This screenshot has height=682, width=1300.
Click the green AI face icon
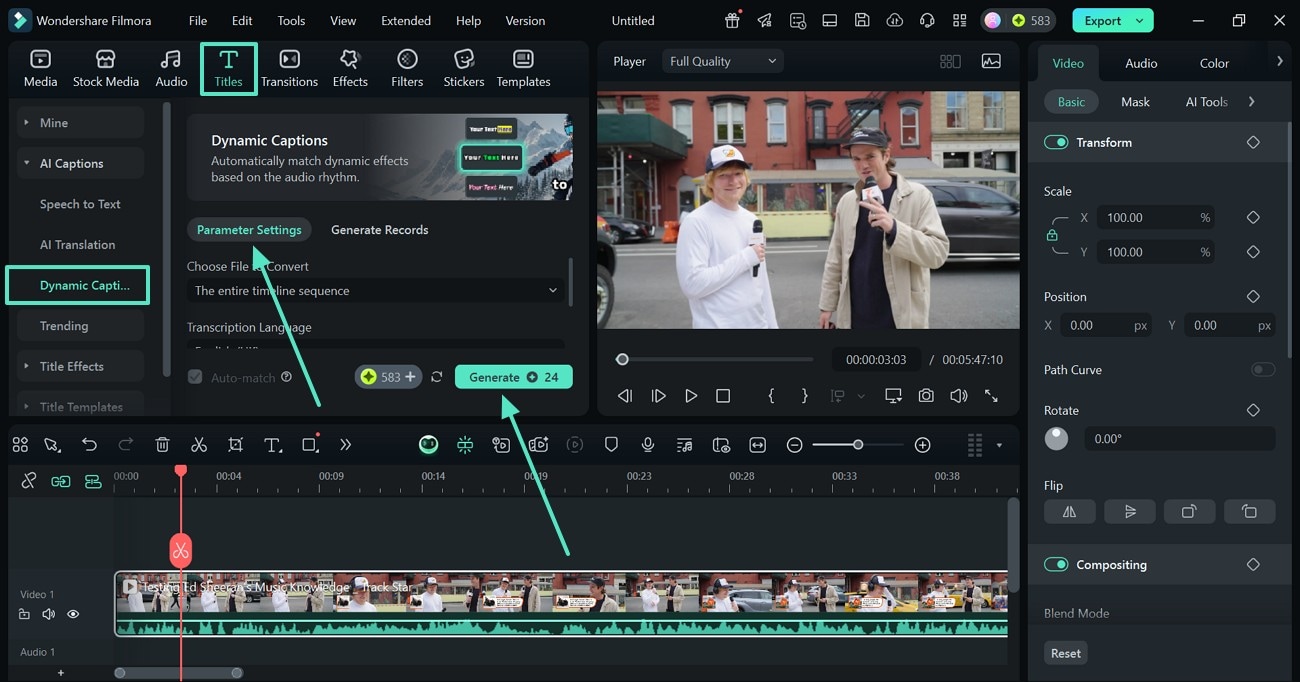pos(428,445)
